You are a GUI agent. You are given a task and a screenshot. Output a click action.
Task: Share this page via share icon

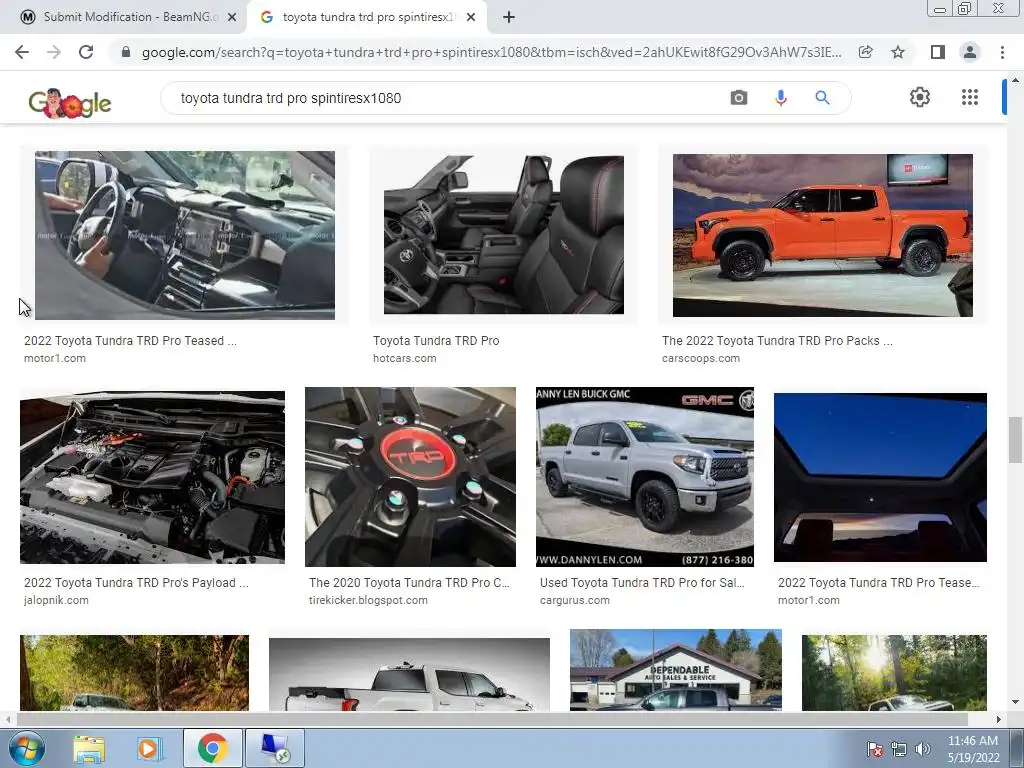click(865, 52)
